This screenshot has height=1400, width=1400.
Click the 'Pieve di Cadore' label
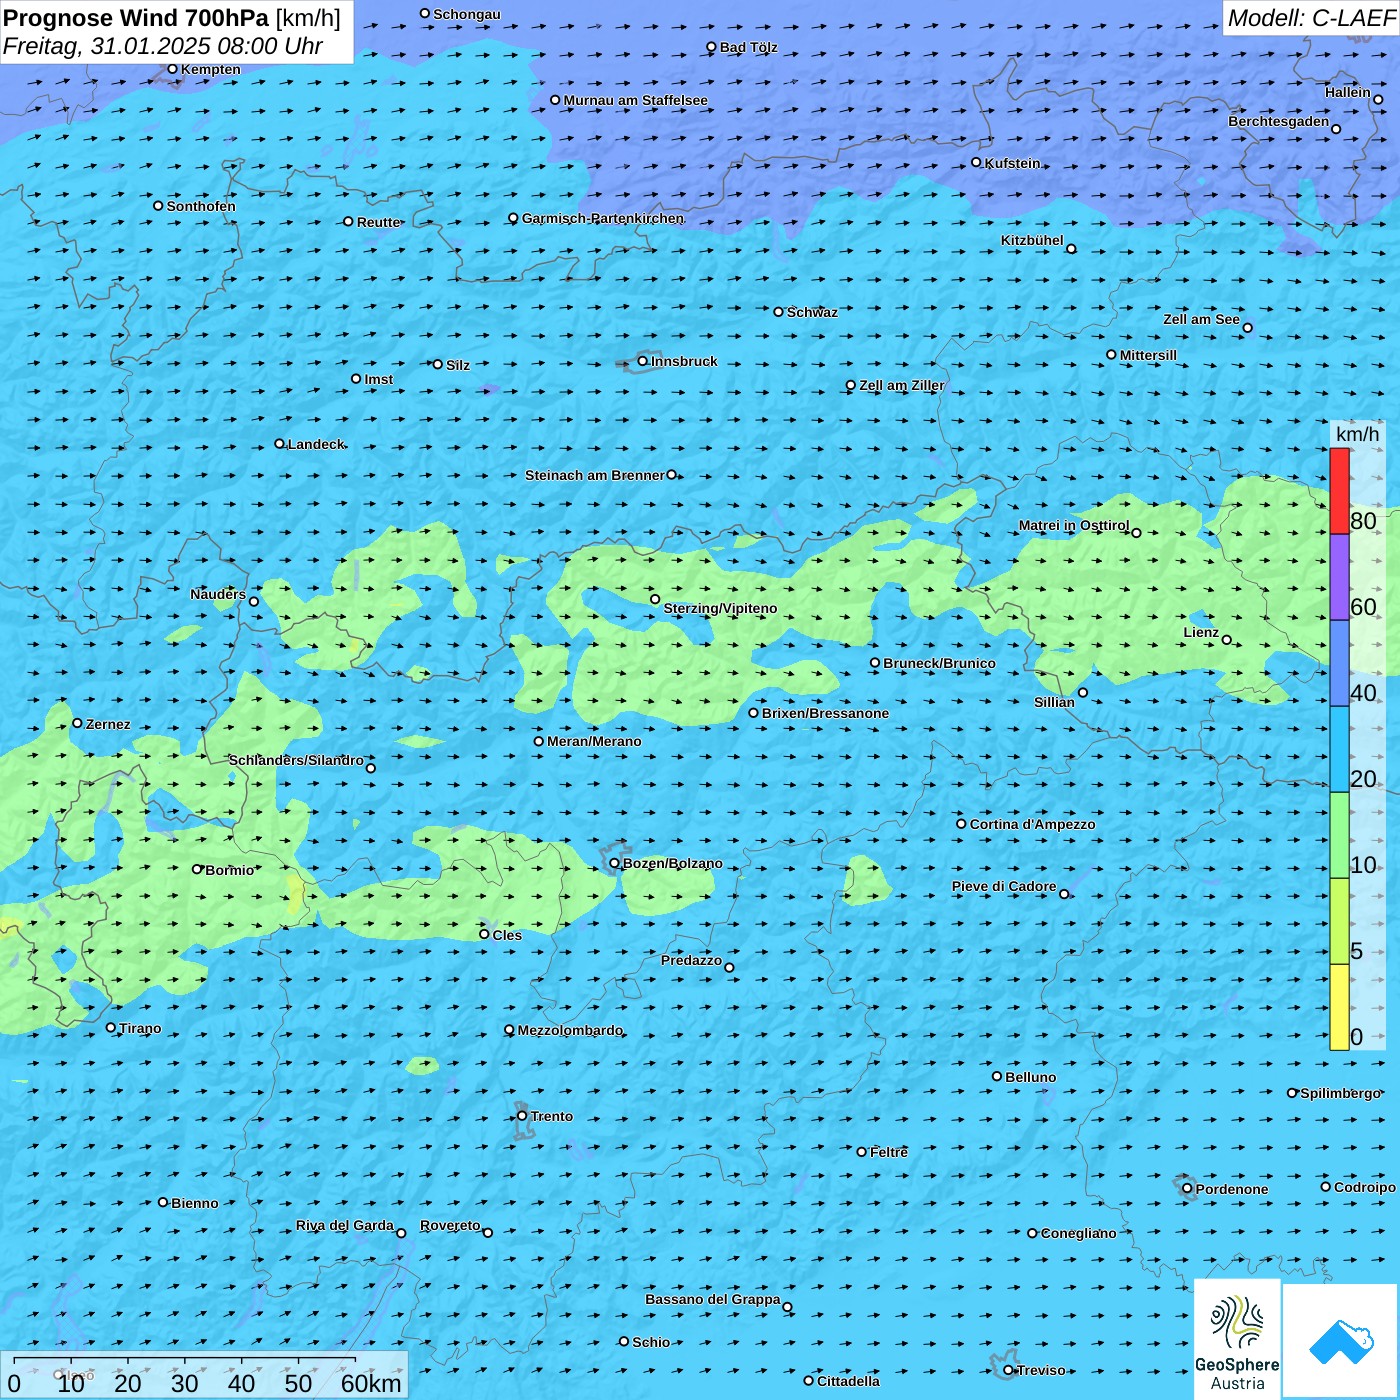point(1004,886)
